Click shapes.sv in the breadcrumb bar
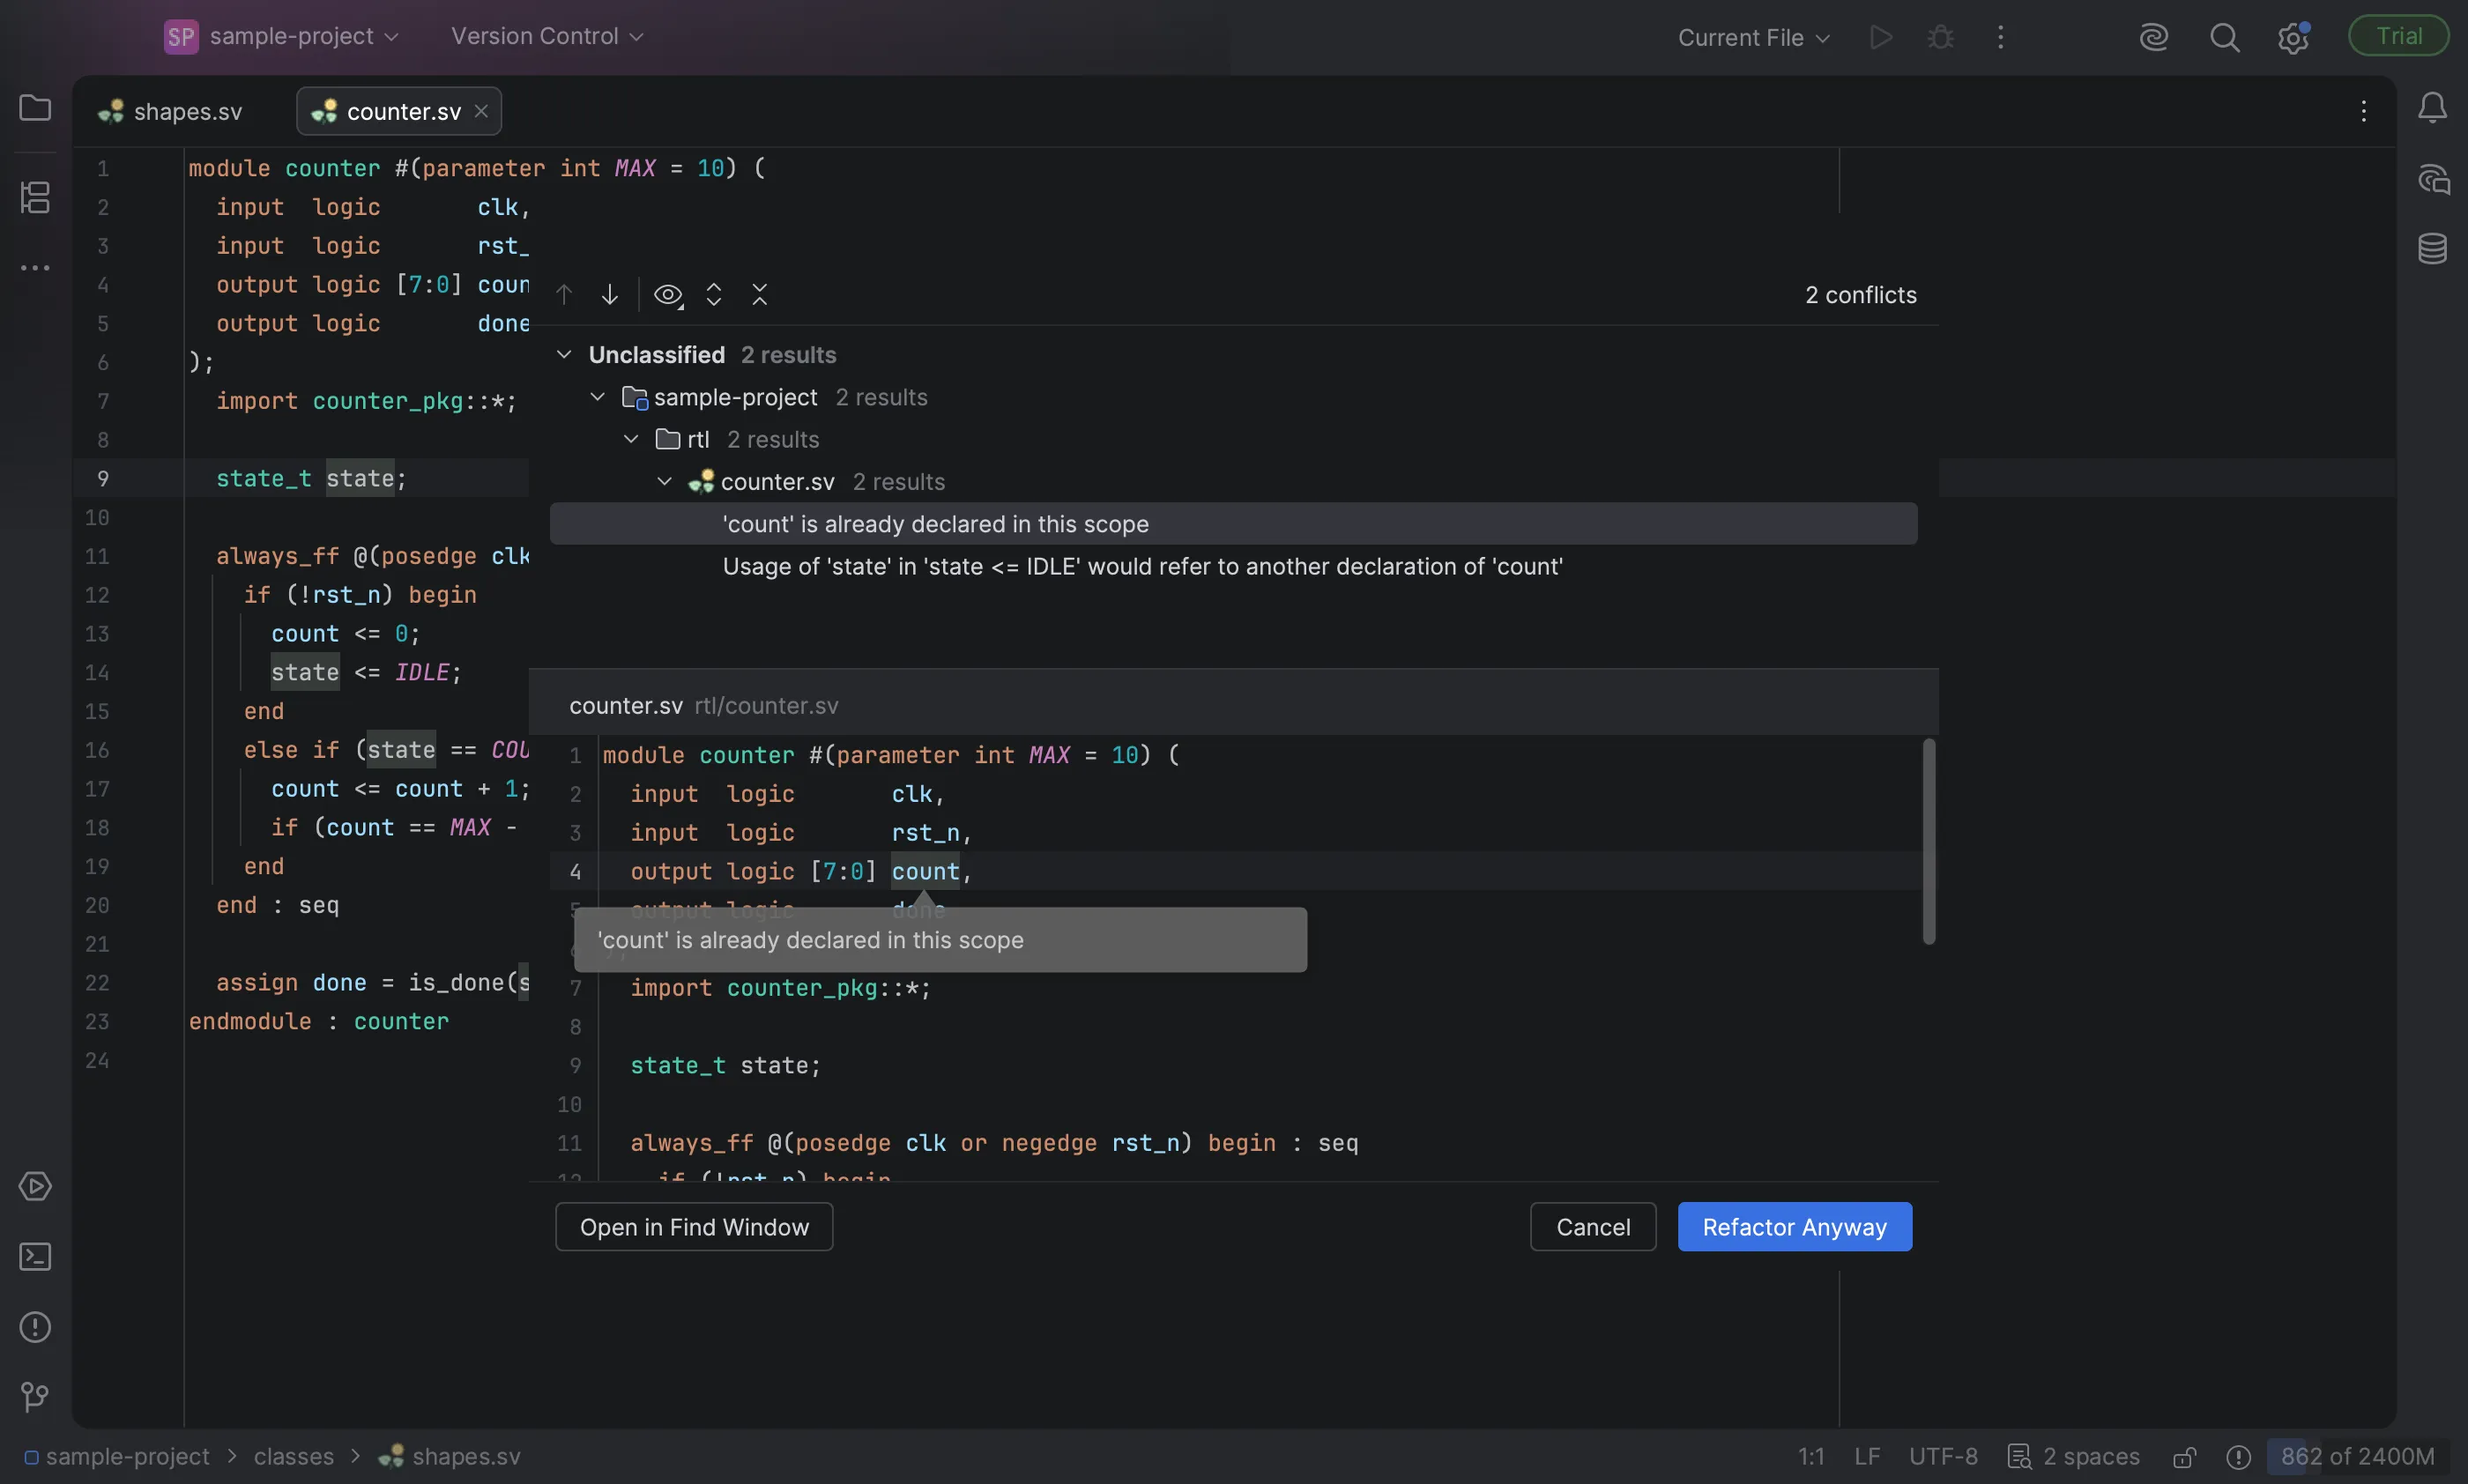Screen dimensions: 2468x1484 pos(449,1457)
